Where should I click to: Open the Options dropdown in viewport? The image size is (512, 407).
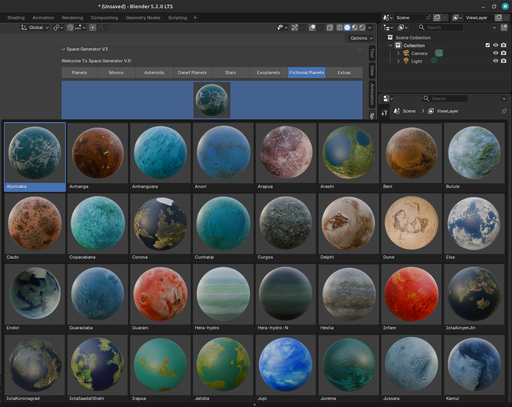(x=361, y=38)
